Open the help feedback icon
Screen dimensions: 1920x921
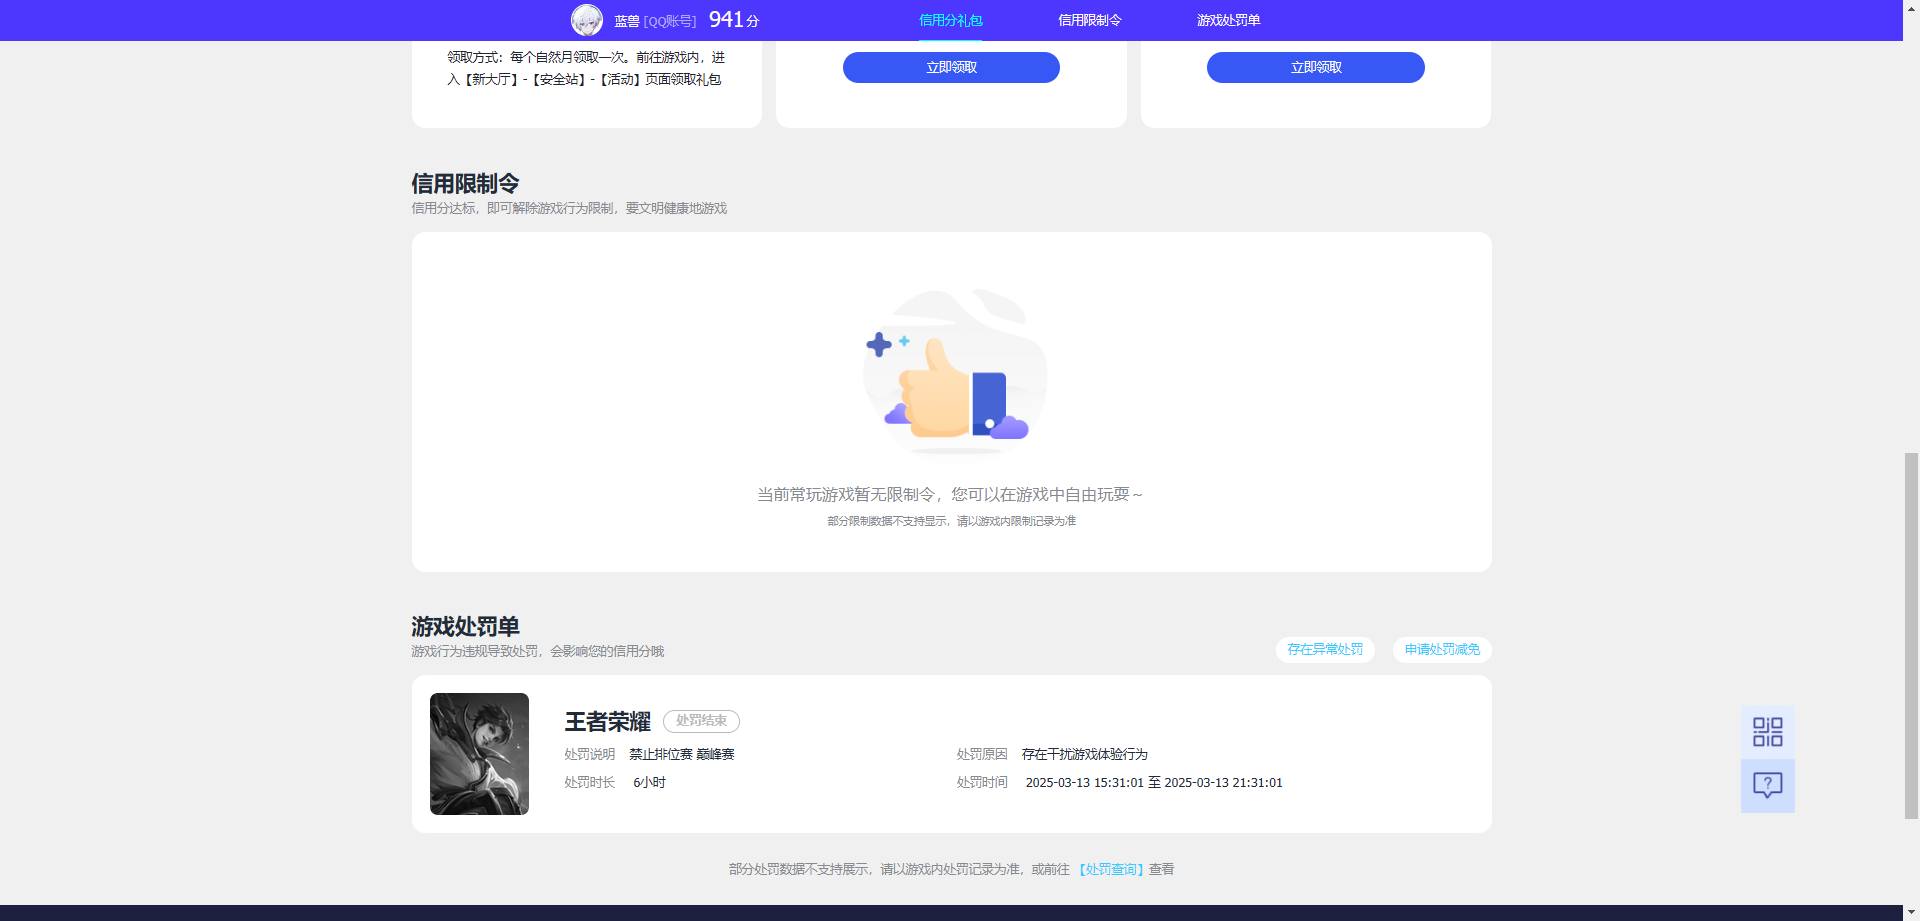1768,786
